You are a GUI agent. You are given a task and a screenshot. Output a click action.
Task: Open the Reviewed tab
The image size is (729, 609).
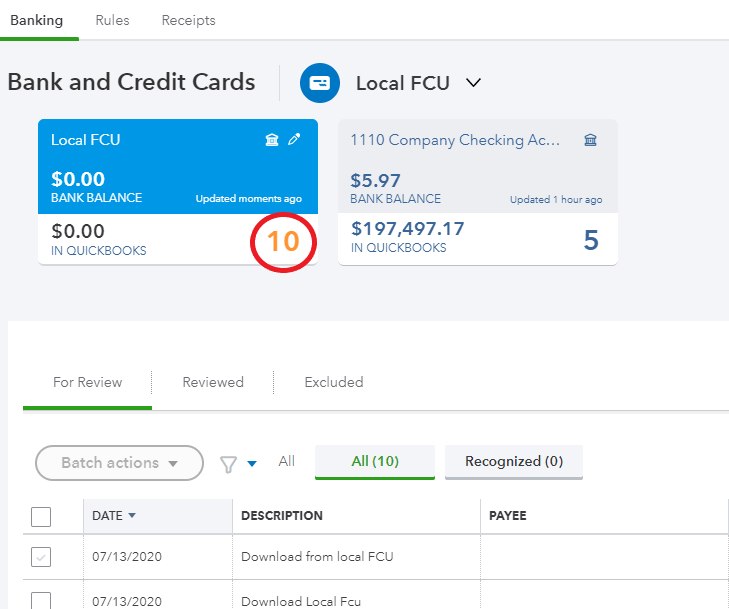click(213, 382)
